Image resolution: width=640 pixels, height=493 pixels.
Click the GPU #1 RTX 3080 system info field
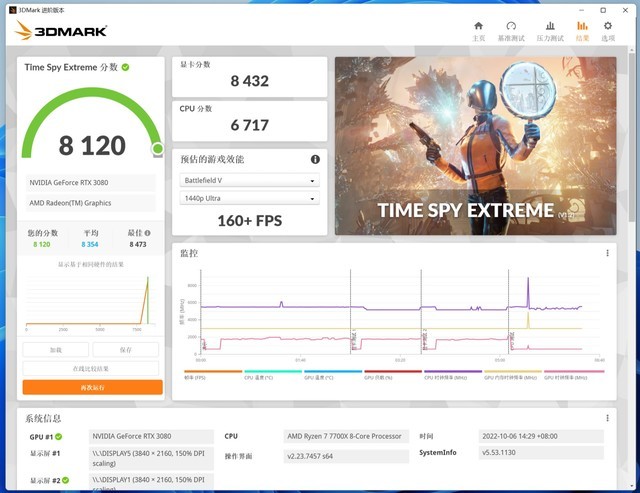pyautogui.click(x=151, y=436)
